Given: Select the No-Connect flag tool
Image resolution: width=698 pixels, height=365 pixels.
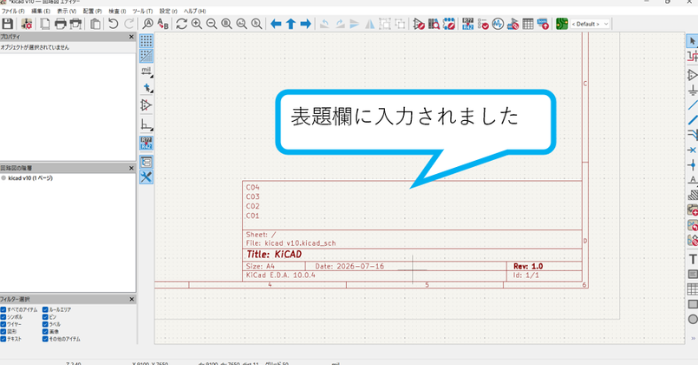Looking at the screenshot, I should pyautogui.click(x=692, y=150).
